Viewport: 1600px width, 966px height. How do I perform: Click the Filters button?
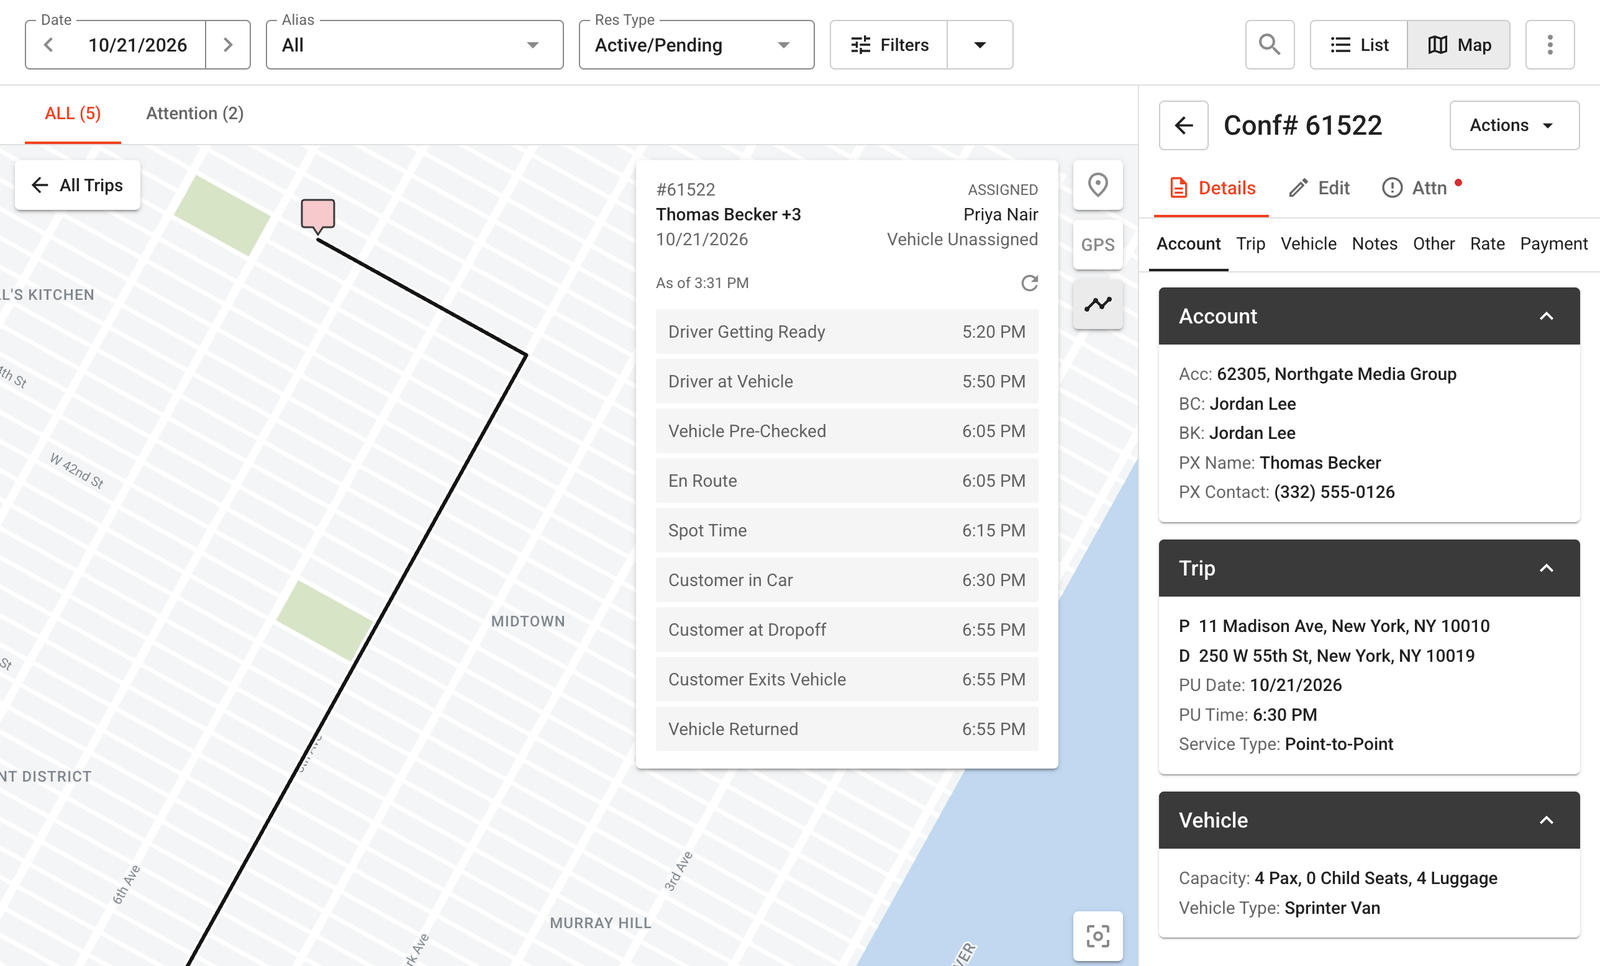tap(889, 45)
